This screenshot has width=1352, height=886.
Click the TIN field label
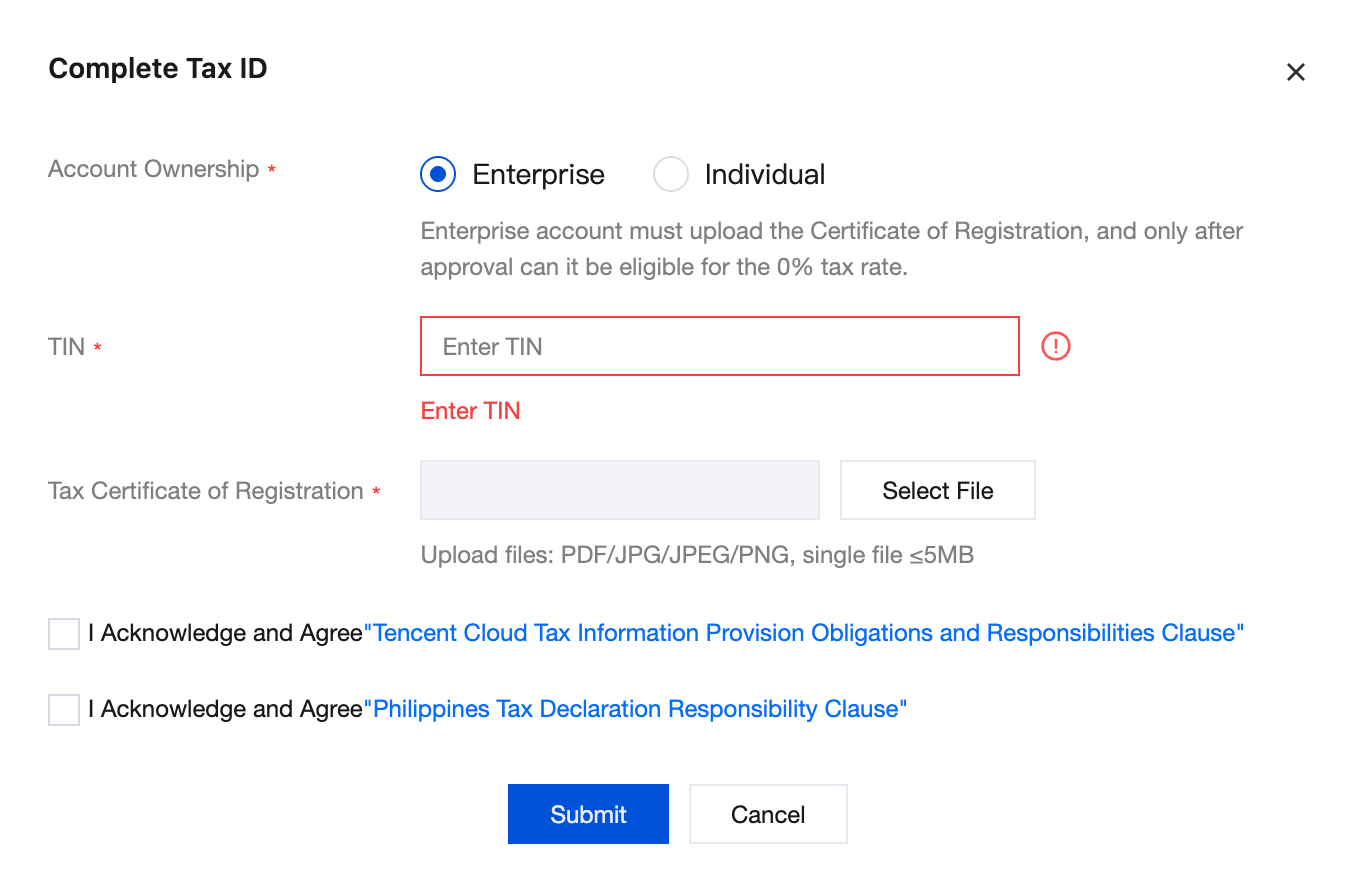[66, 347]
